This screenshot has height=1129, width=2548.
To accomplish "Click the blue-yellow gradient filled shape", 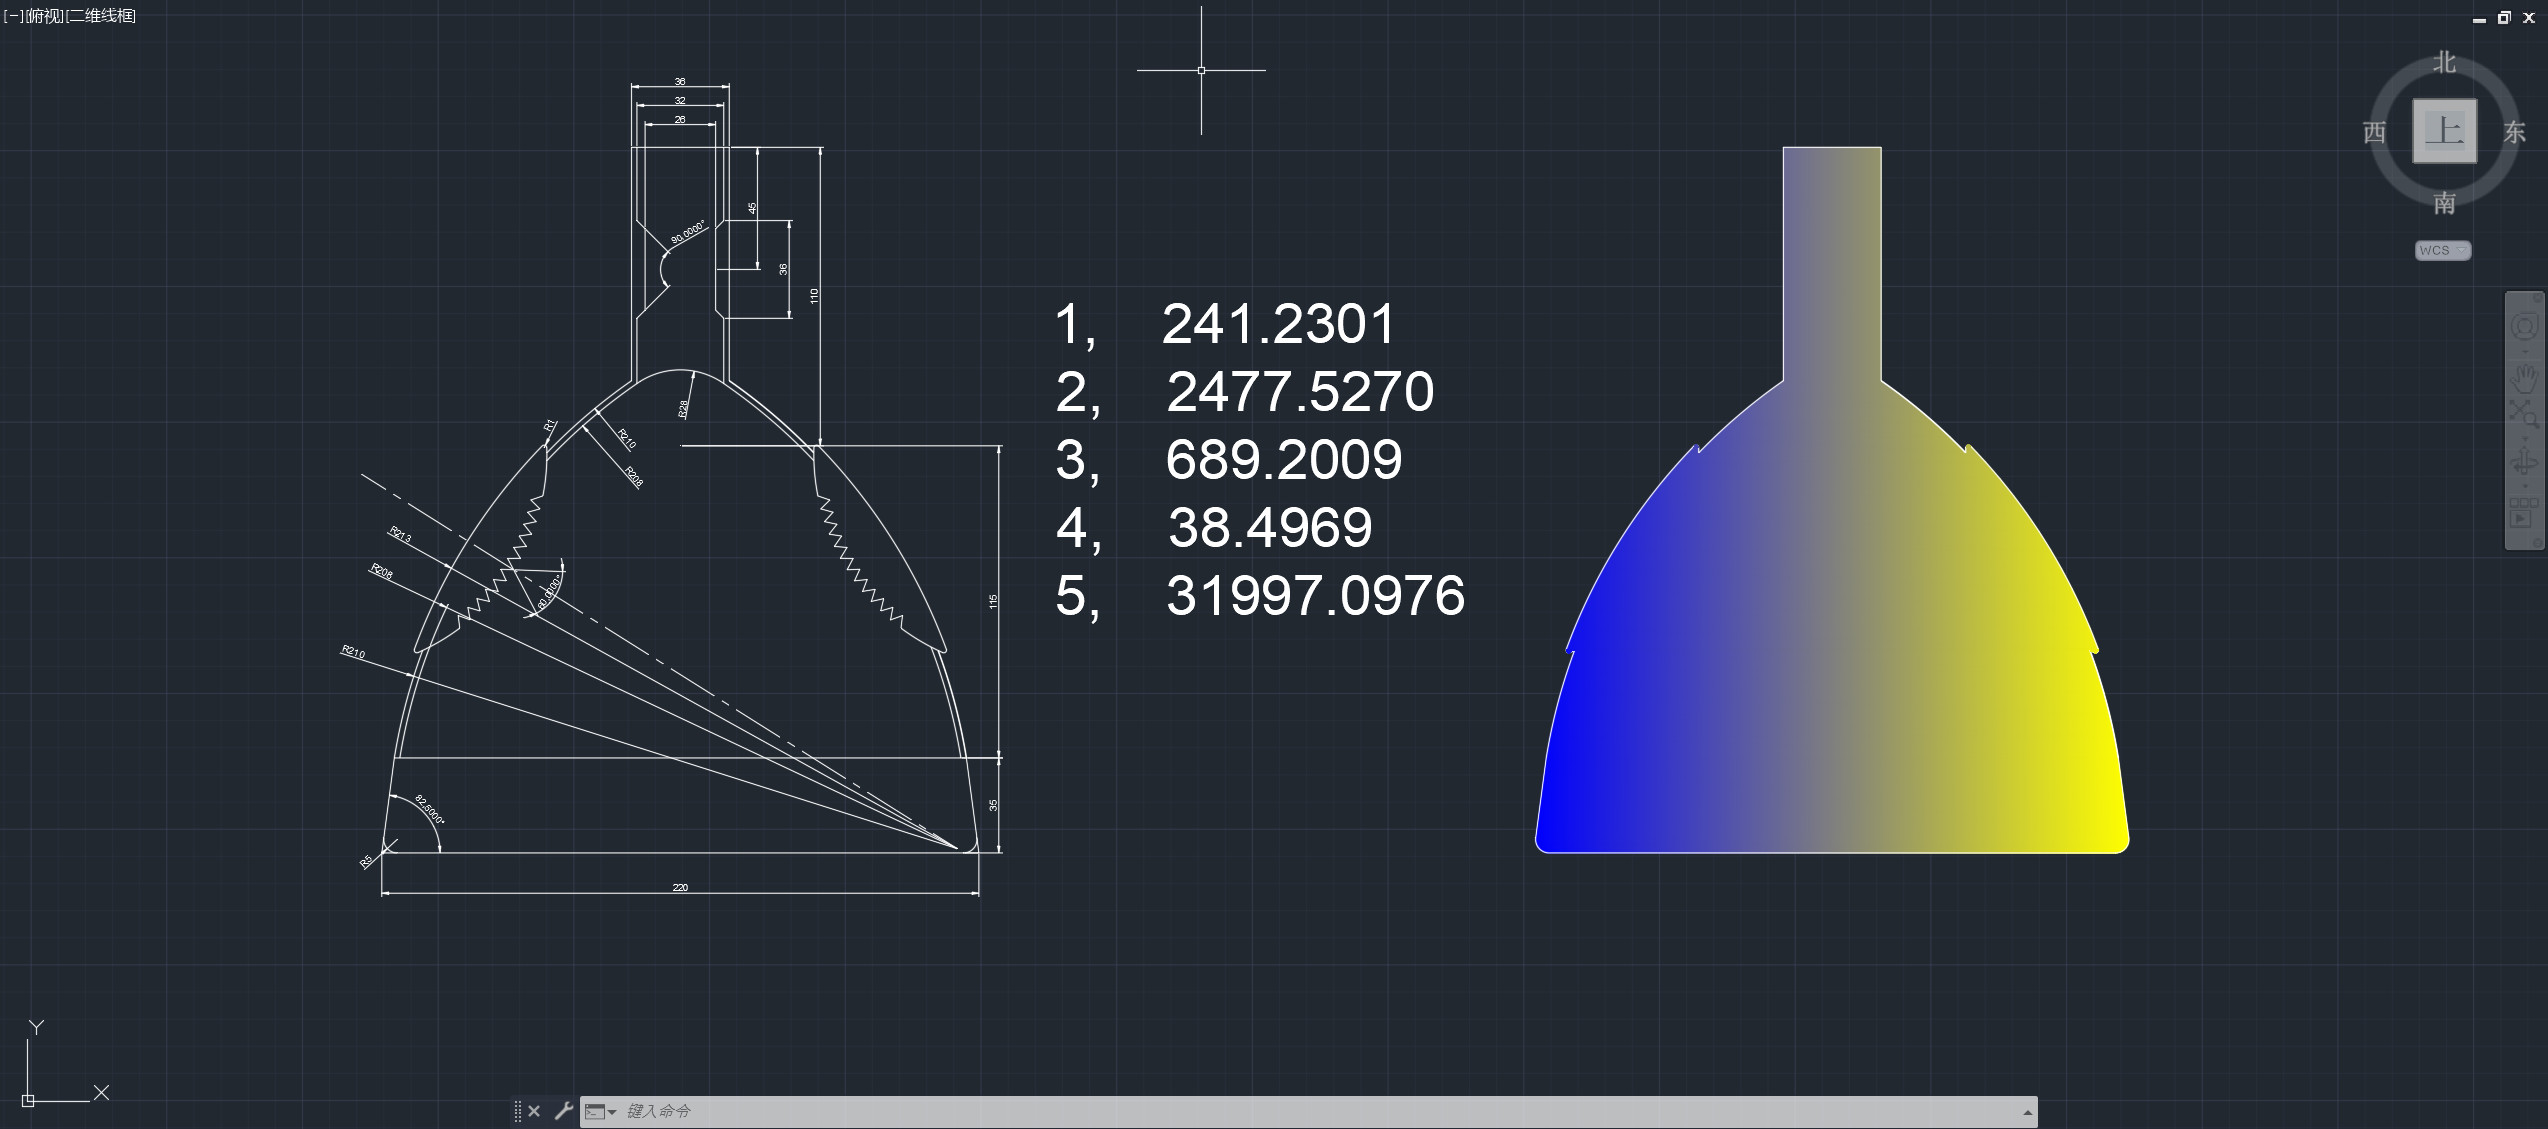I will pos(1832,650).
